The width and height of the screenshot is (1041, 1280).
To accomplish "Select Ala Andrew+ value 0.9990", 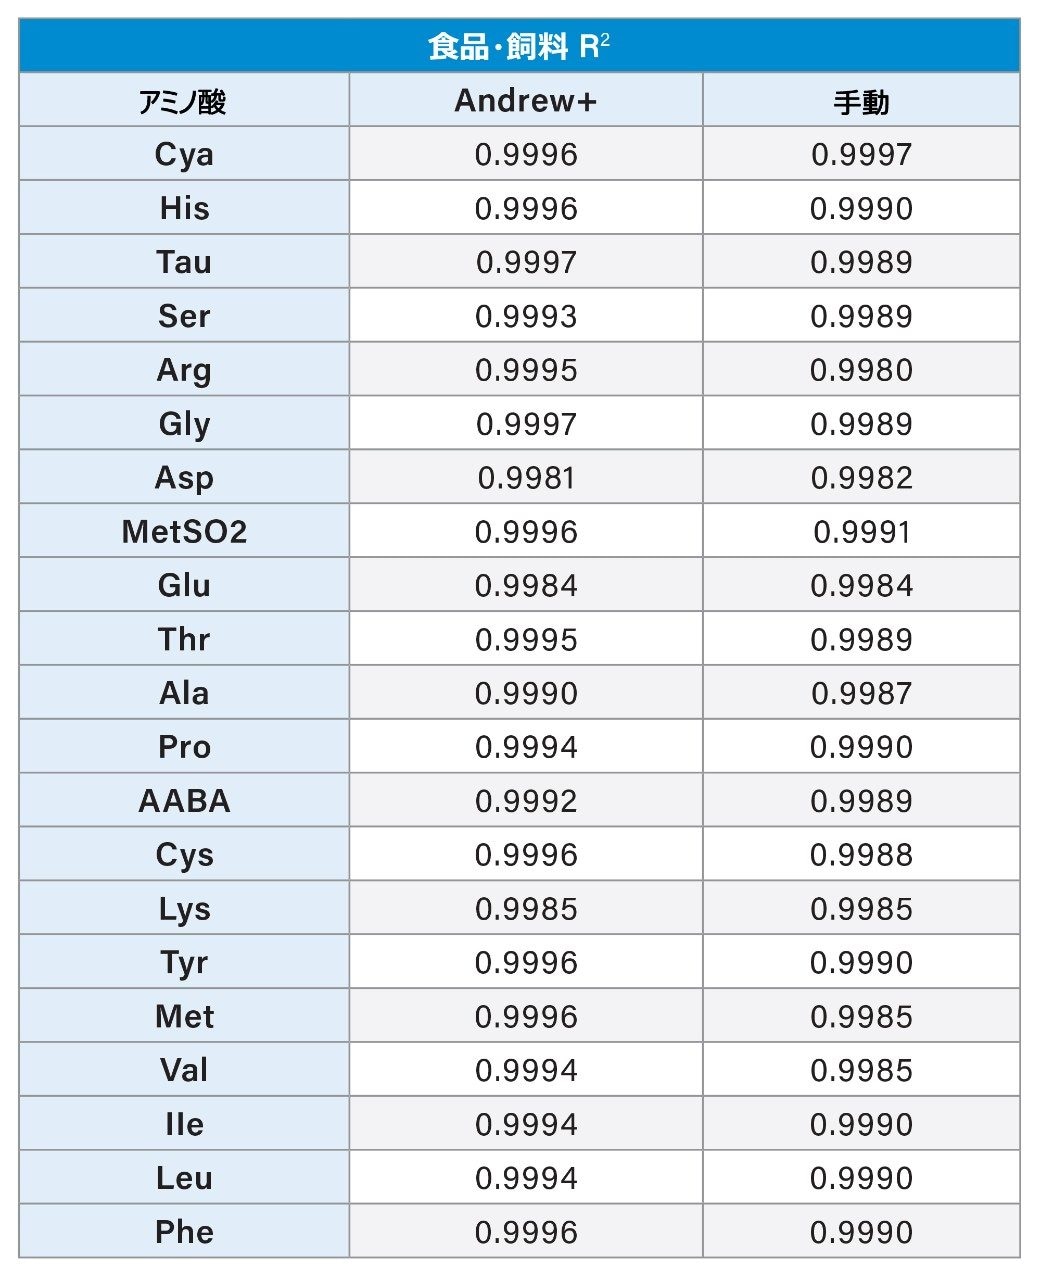I will (x=526, y=693).
